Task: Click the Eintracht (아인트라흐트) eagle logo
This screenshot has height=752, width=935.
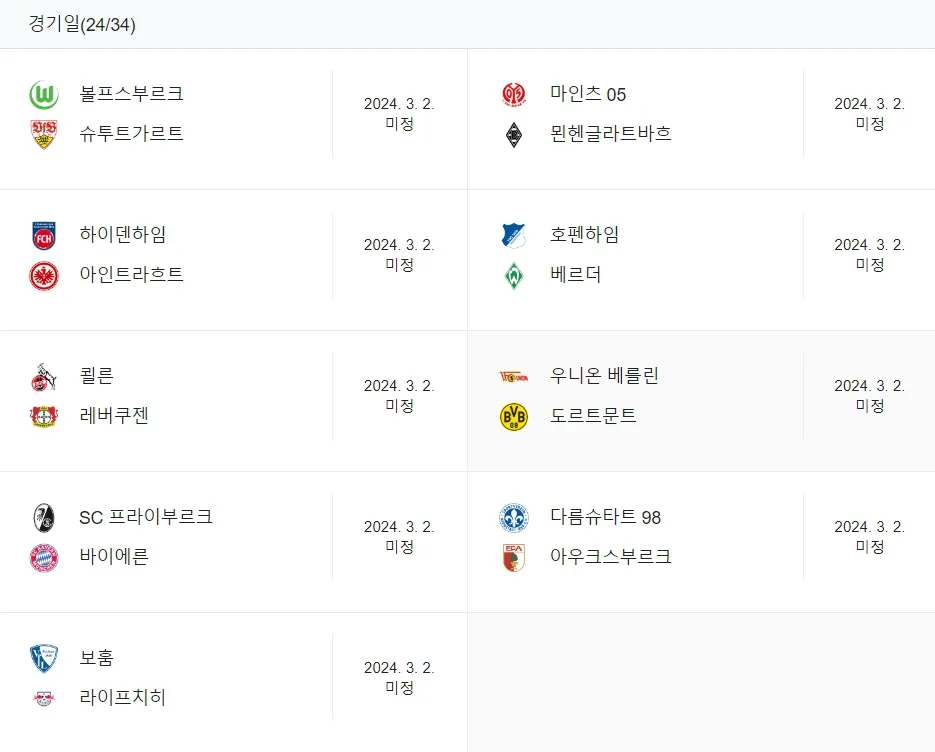Action: 44,276
